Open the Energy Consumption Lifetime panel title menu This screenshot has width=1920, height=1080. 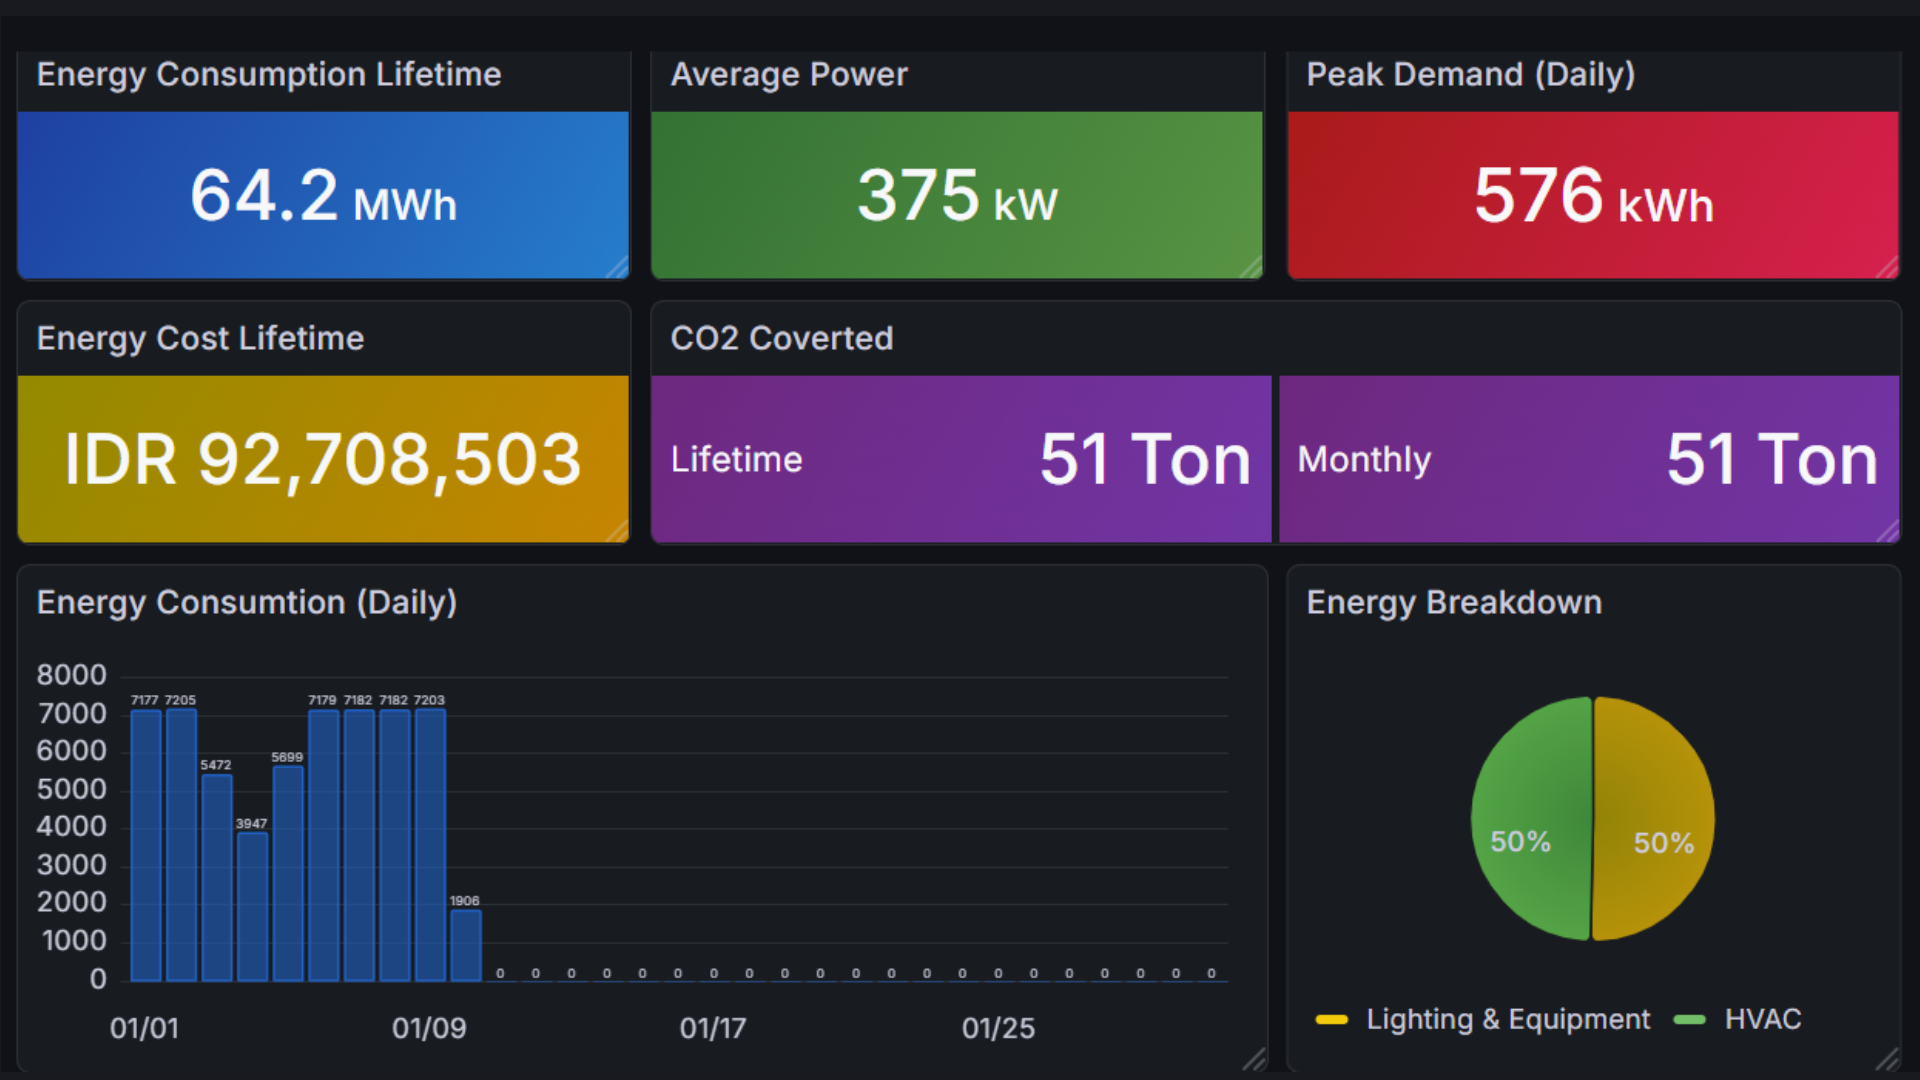click(x=269, y=75)
